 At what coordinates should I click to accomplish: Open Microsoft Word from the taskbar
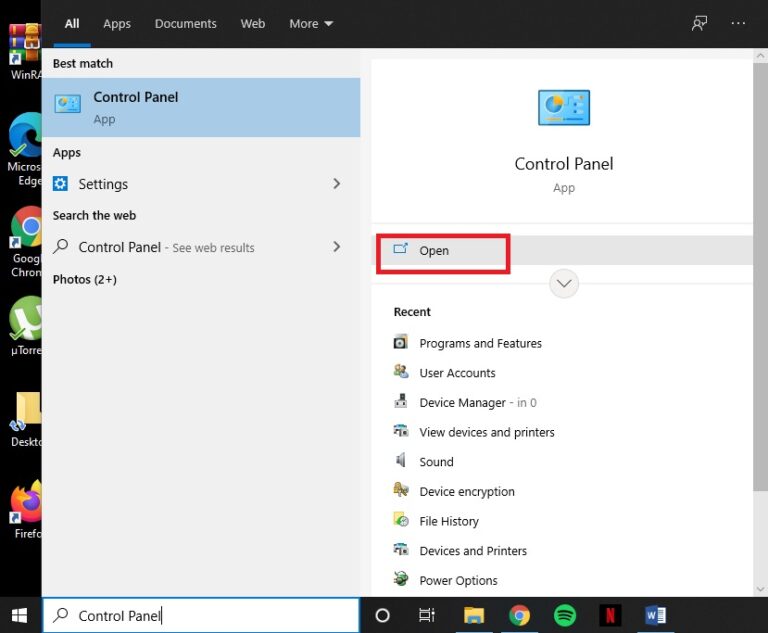tap(655, 615)
